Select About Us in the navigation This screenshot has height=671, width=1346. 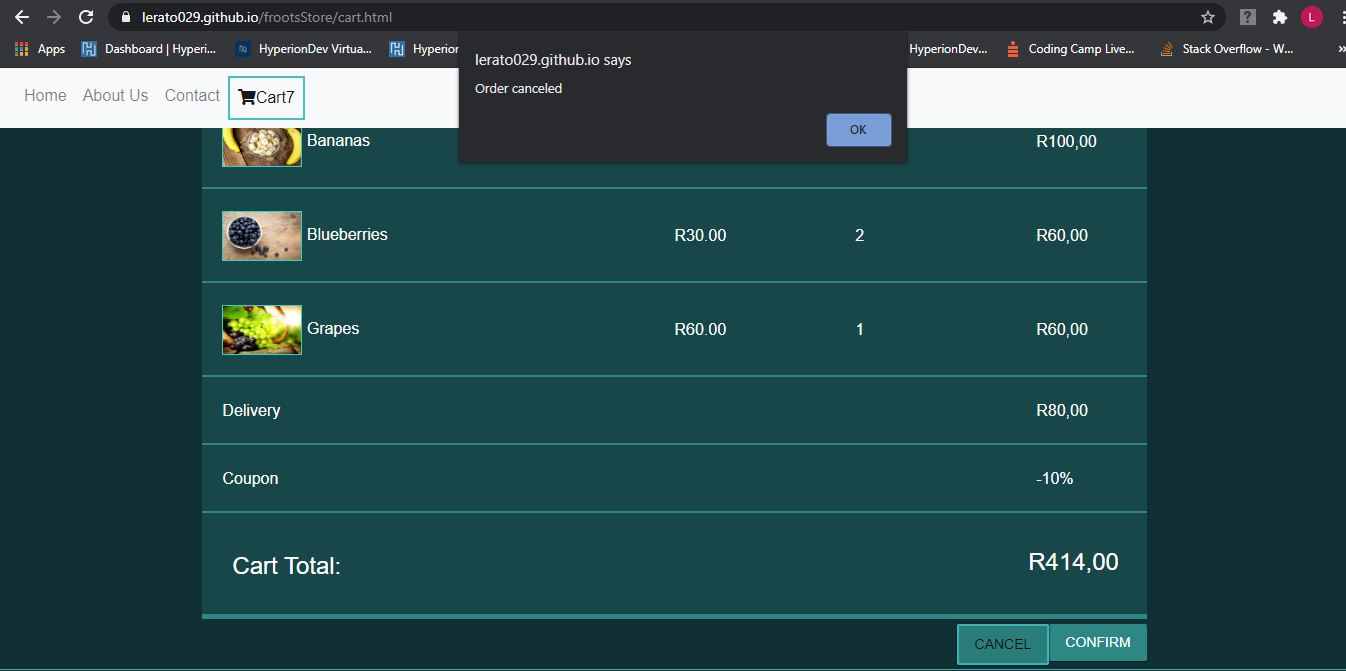[x=115, y=95]
